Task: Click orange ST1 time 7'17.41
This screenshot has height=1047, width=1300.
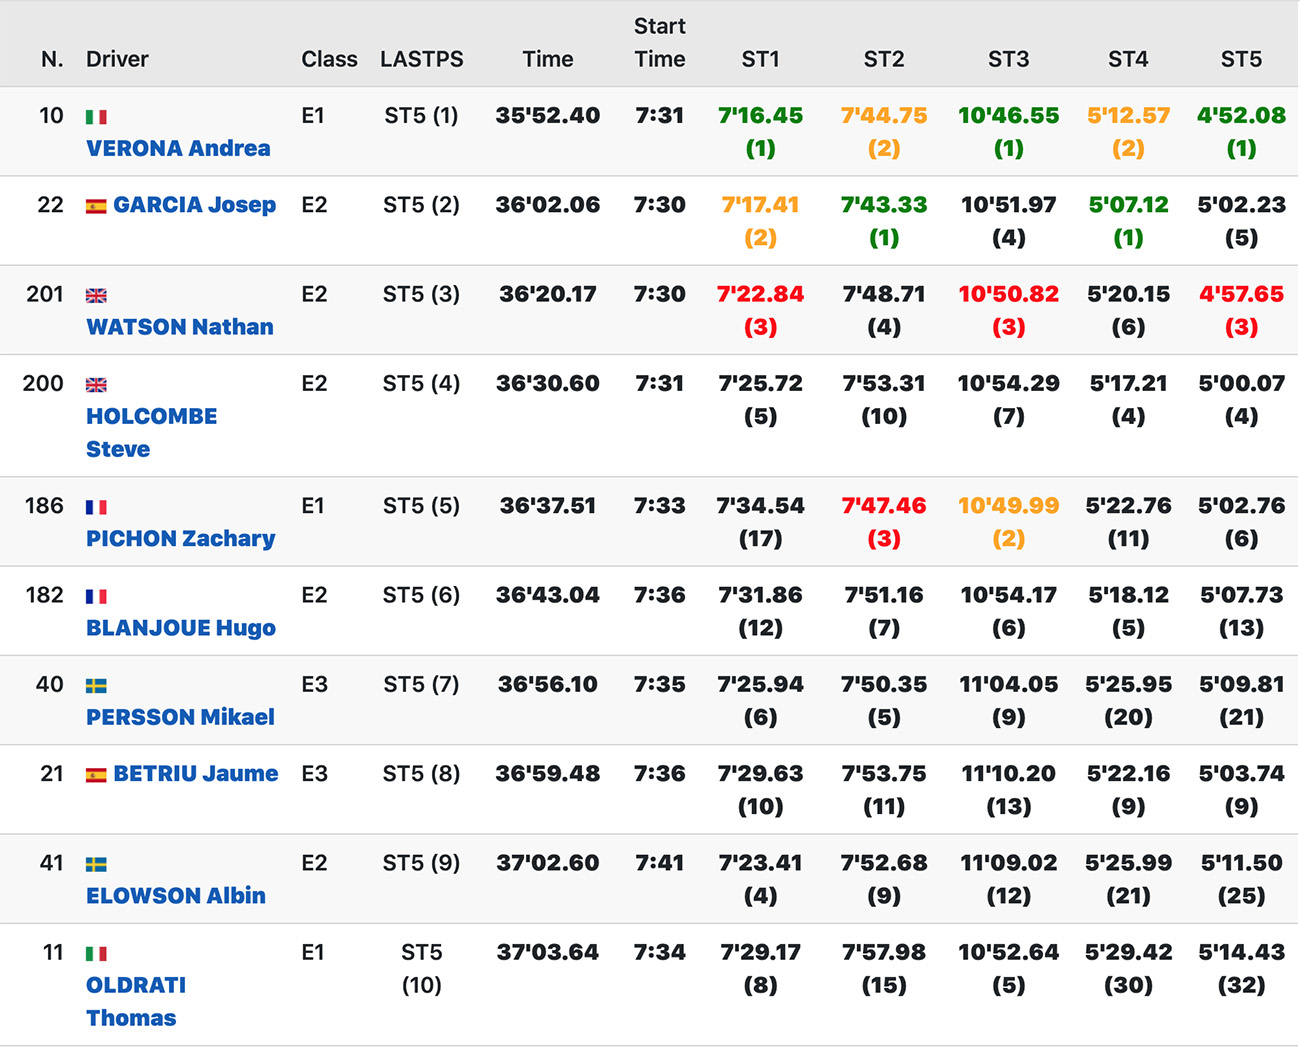Action: pos(760,204)
